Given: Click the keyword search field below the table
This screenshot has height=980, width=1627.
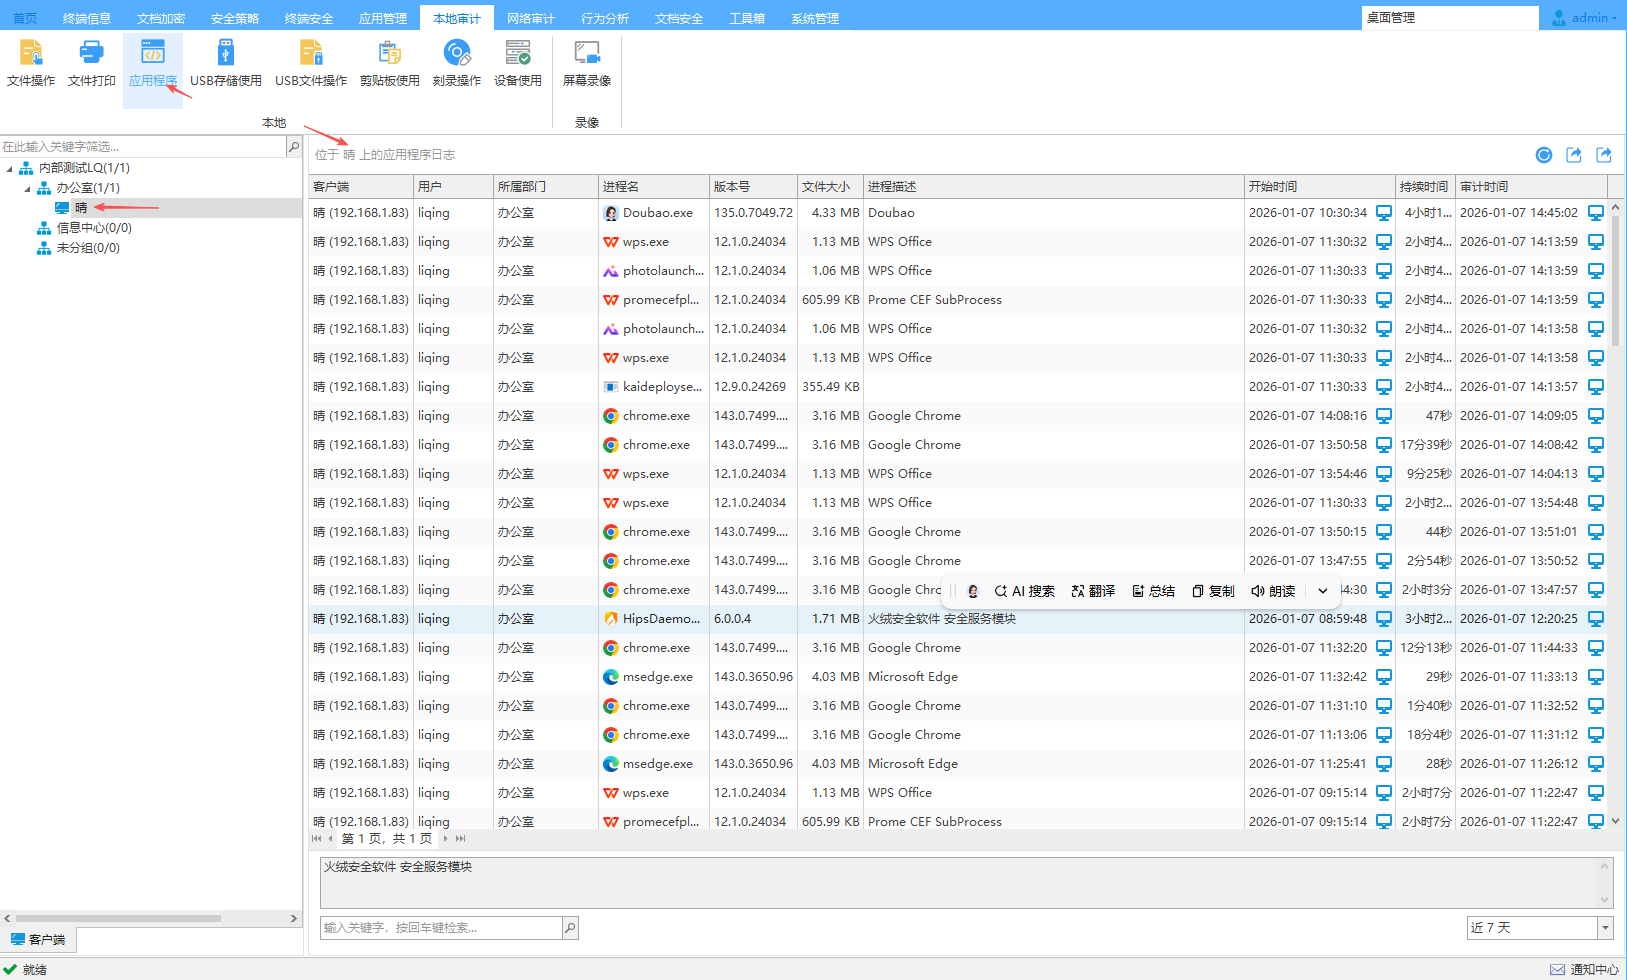Looking at the screenshot, I should [440, 928].
